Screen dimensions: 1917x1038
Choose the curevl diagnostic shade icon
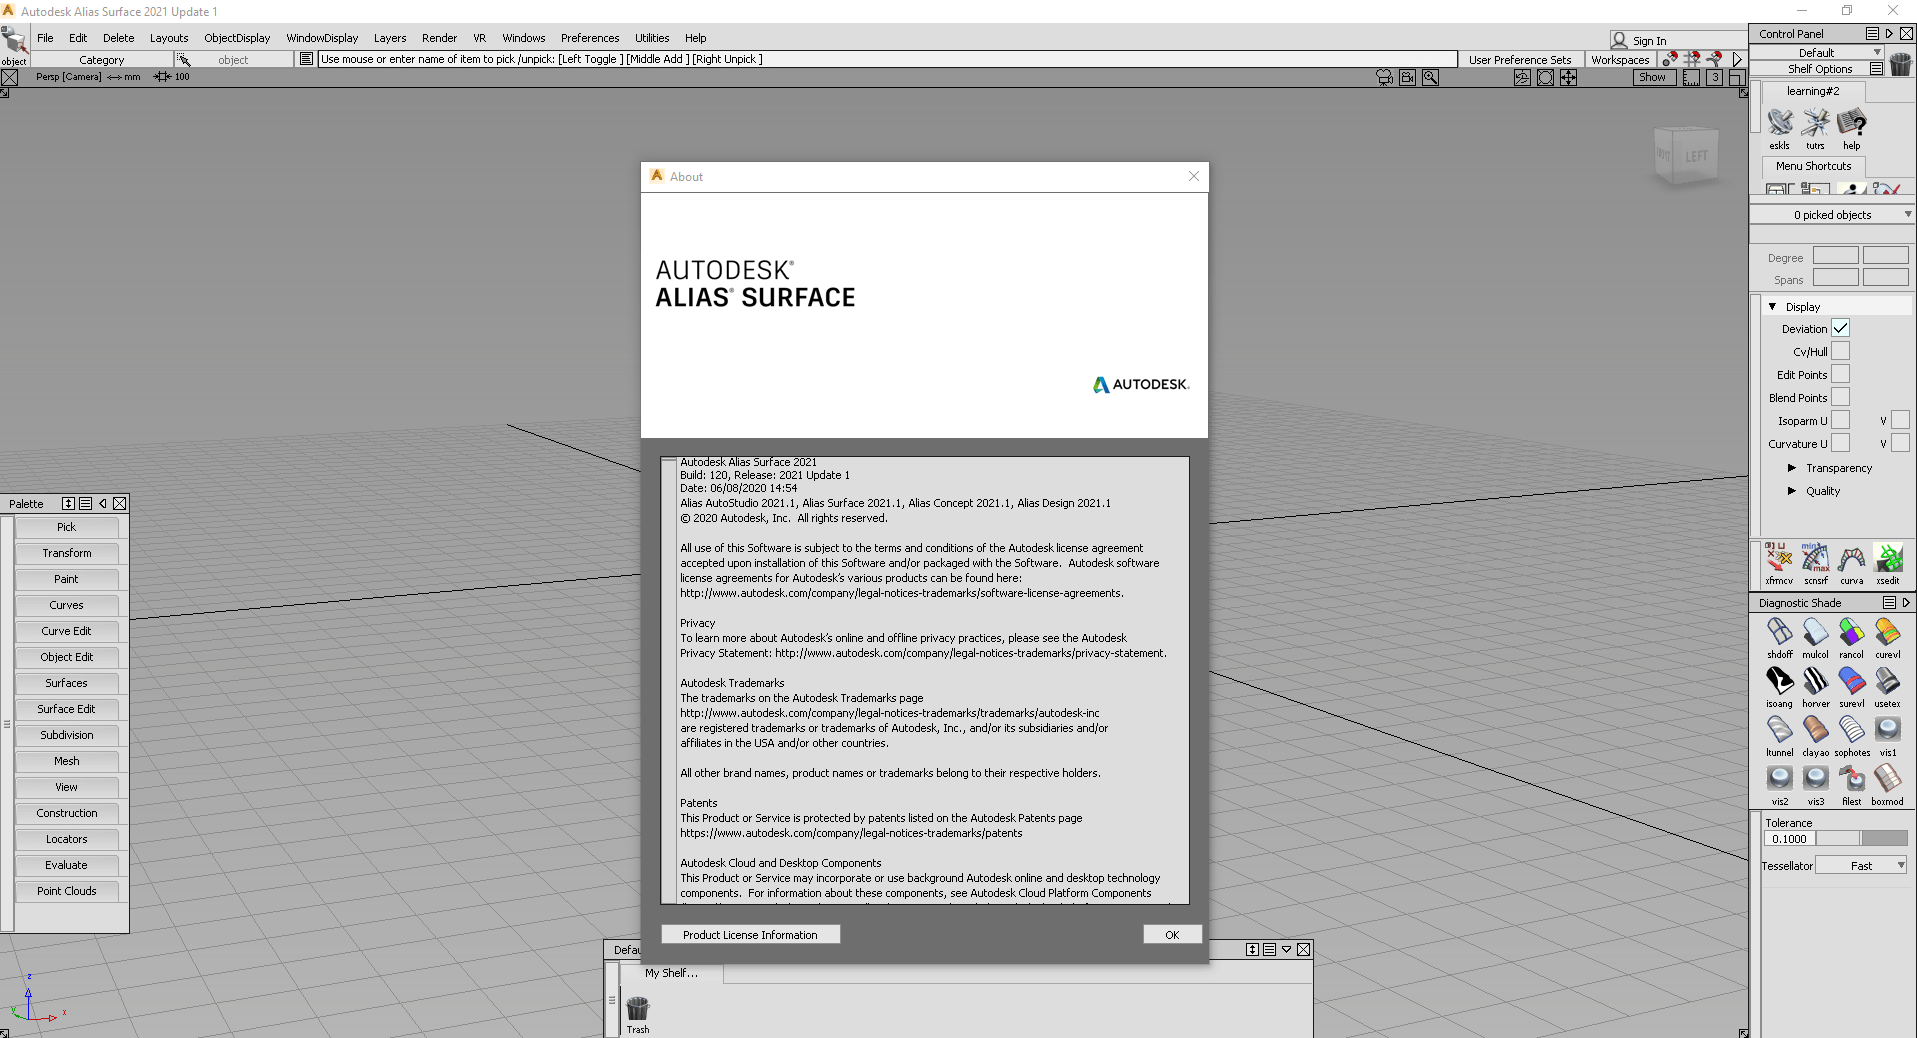pos(1888,633)
